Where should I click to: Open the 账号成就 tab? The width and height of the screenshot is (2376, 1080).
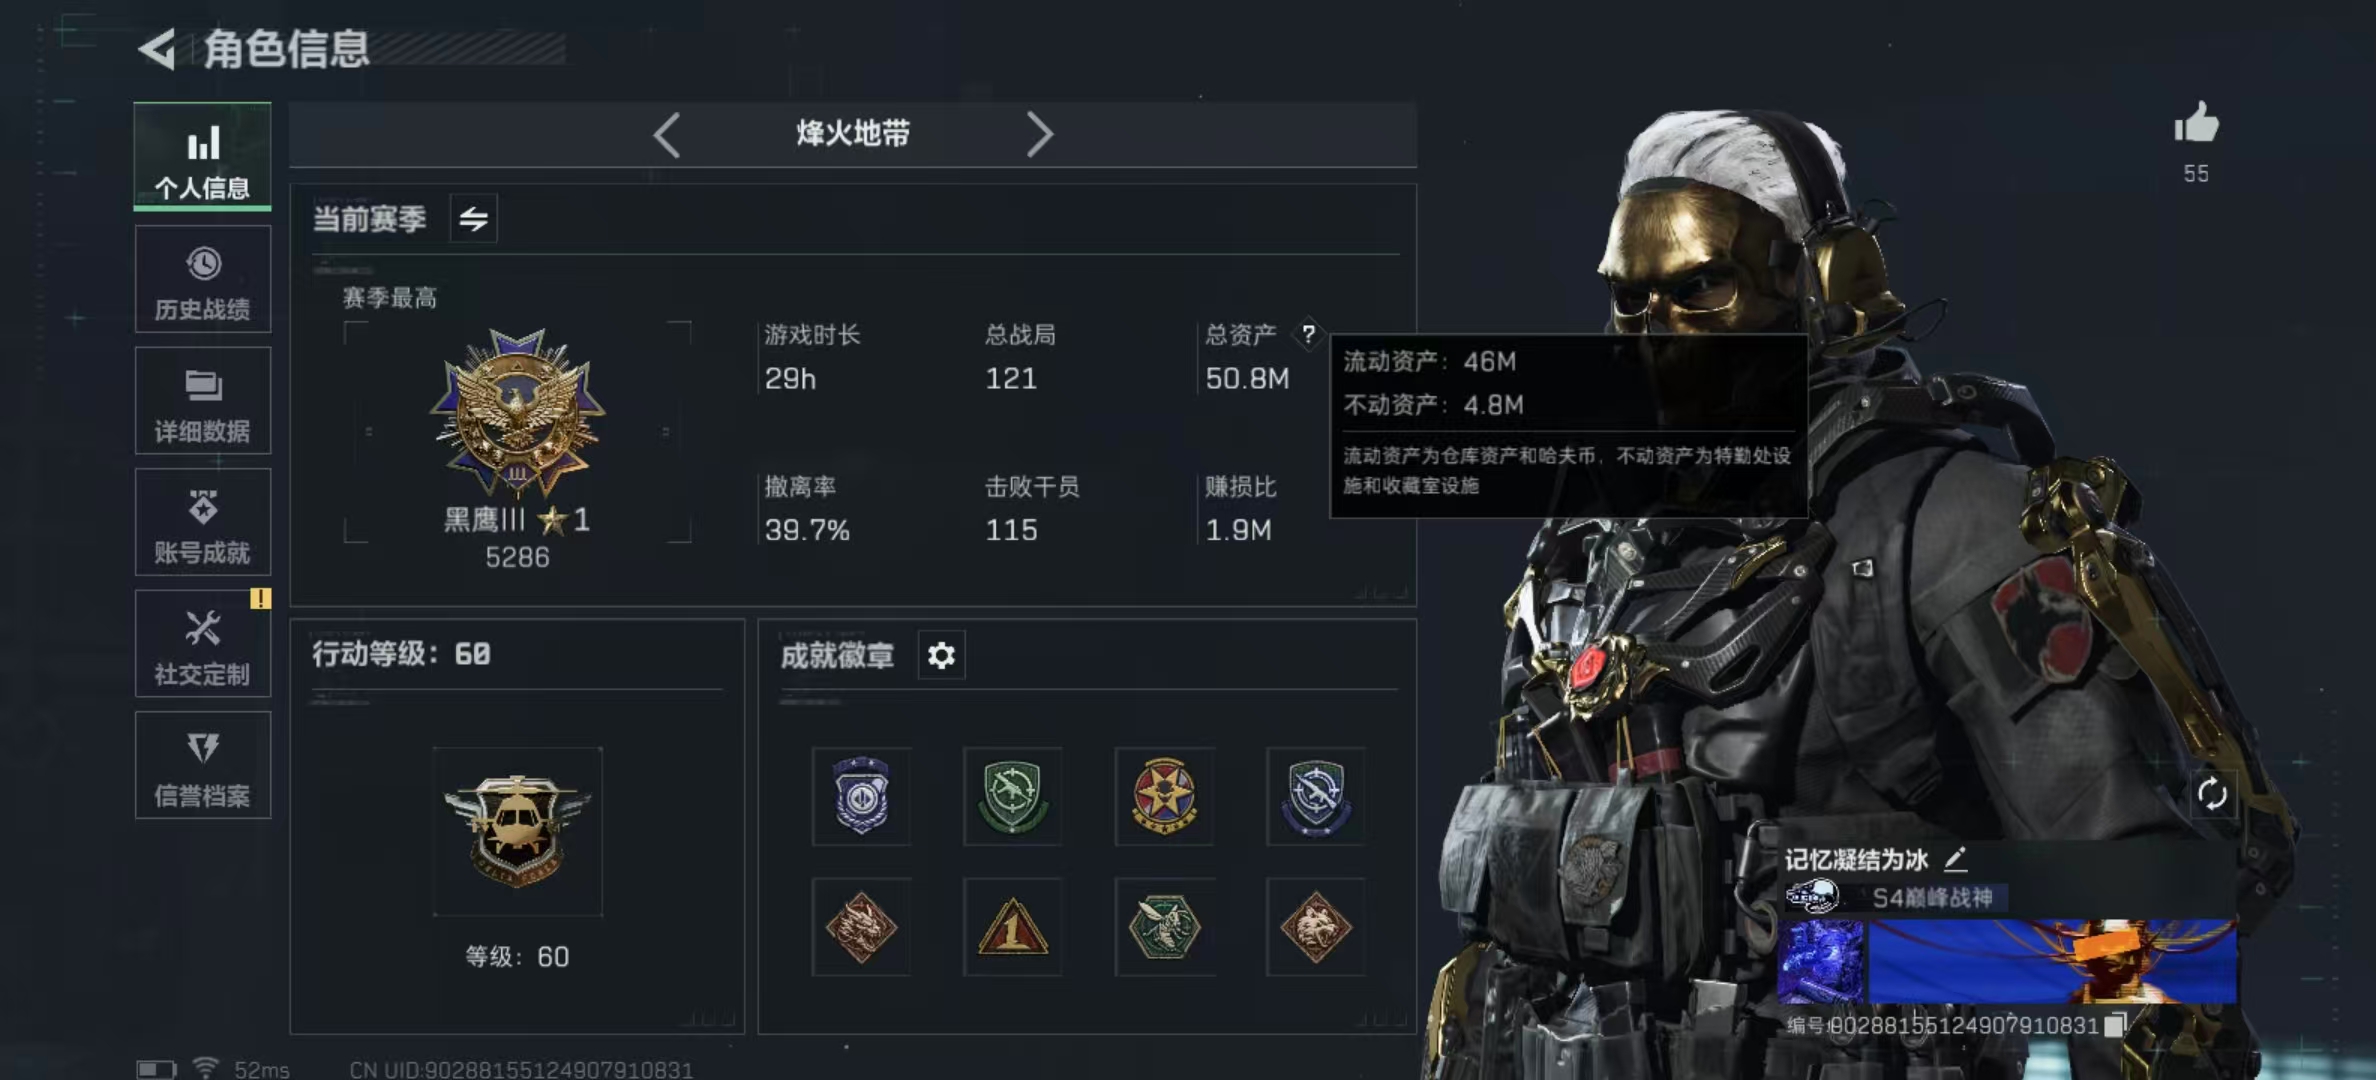click(x=203, y=522)
